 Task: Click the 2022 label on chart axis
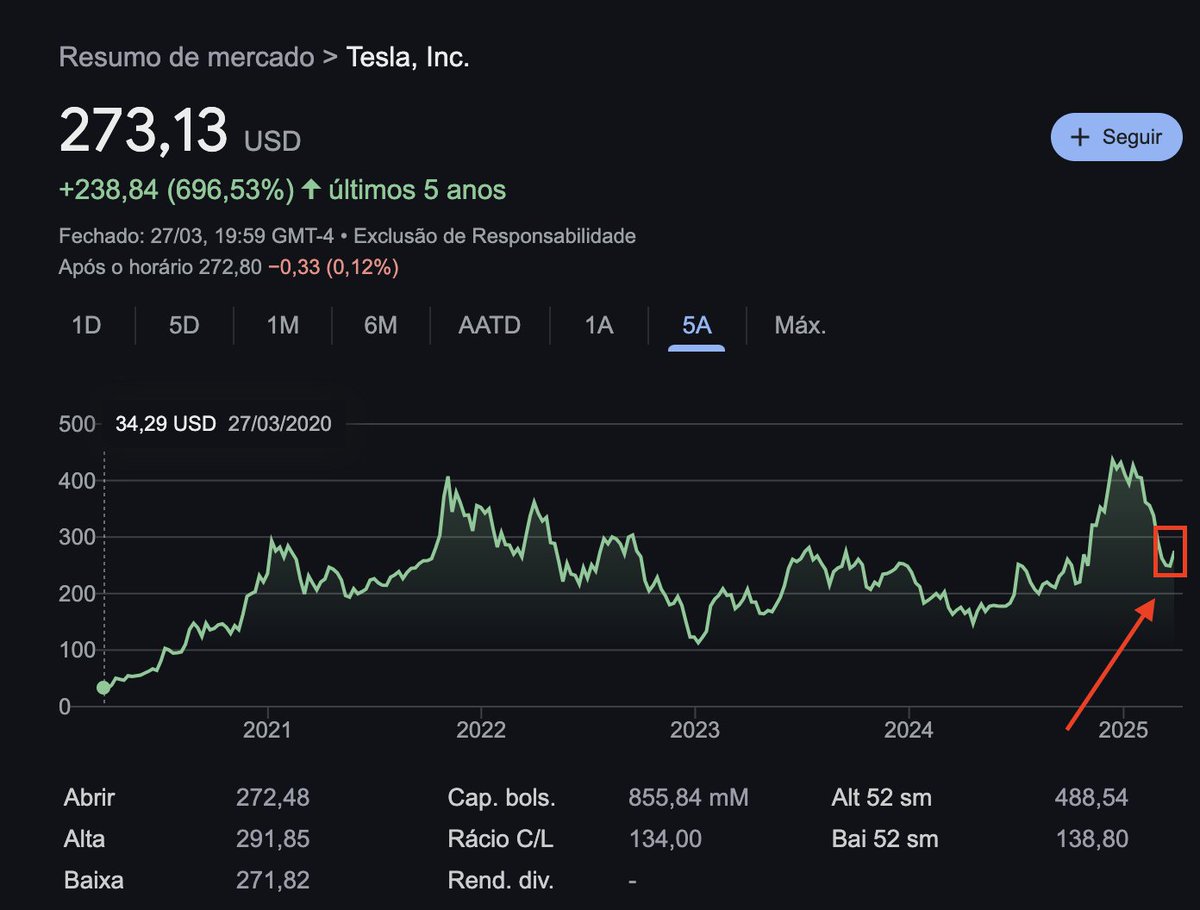coord(481,729)
